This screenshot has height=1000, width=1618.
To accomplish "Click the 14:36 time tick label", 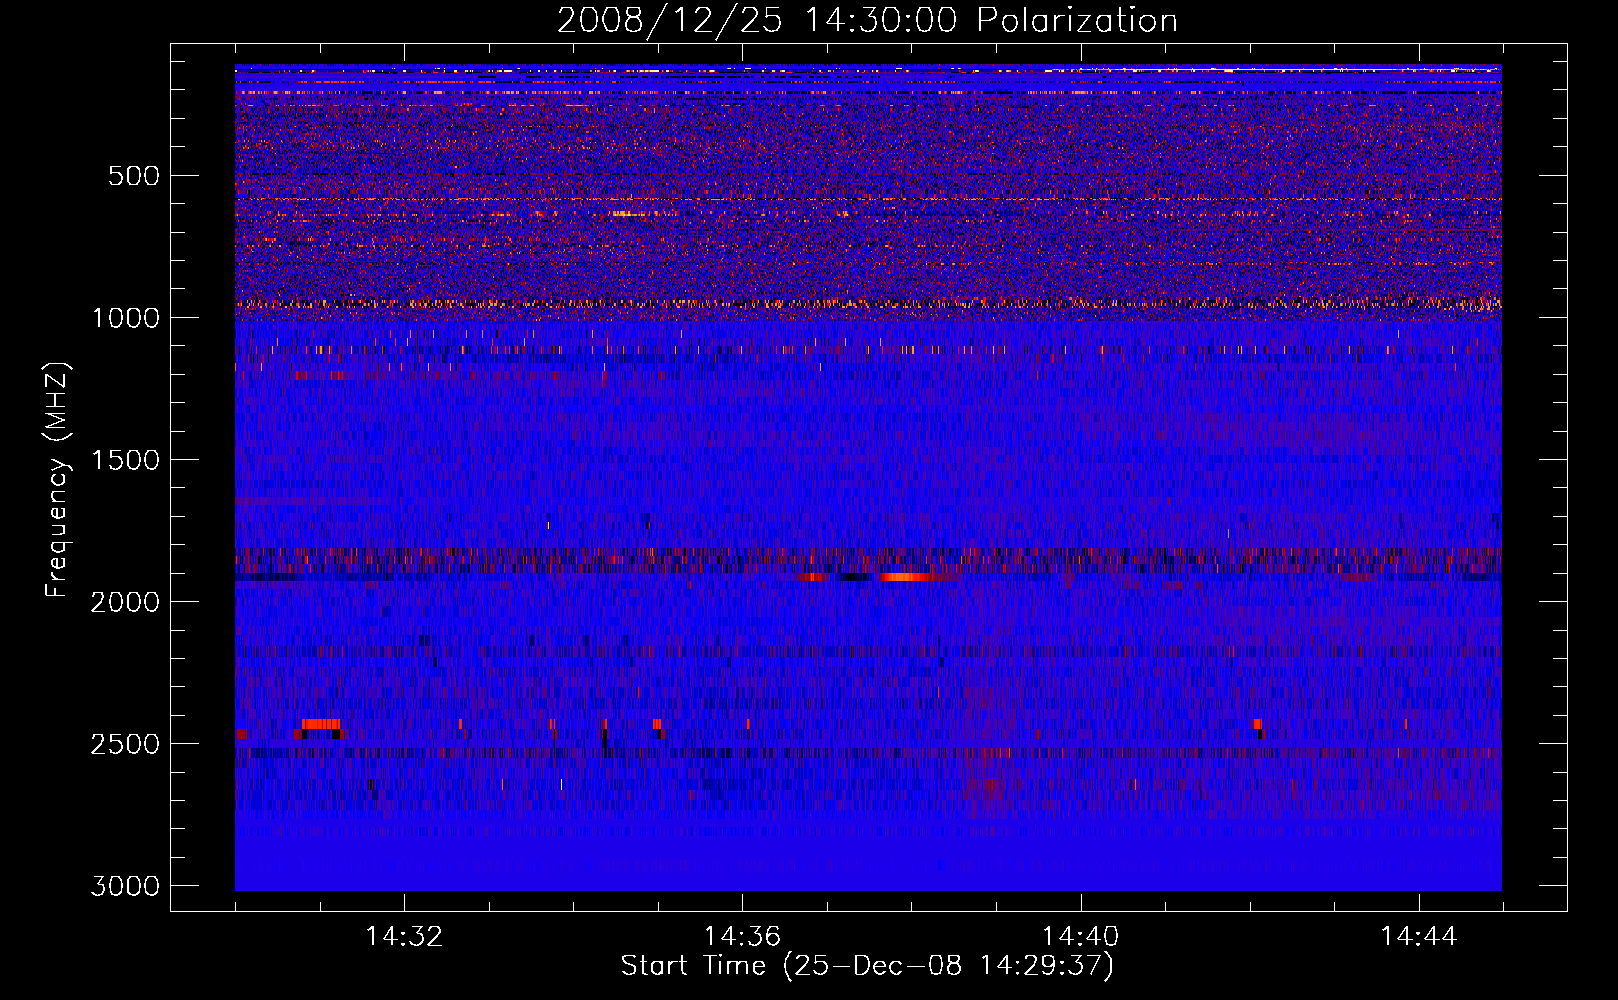I will 742,937.
